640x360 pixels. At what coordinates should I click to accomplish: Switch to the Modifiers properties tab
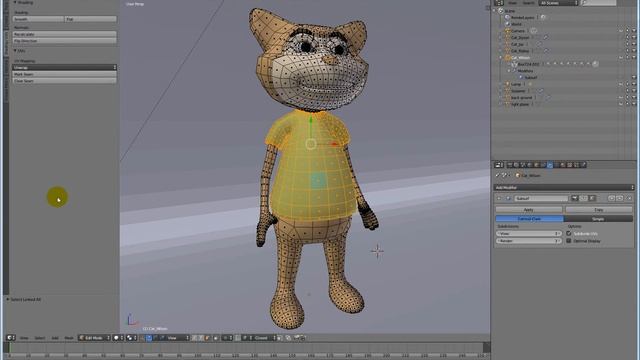point(550,165)
